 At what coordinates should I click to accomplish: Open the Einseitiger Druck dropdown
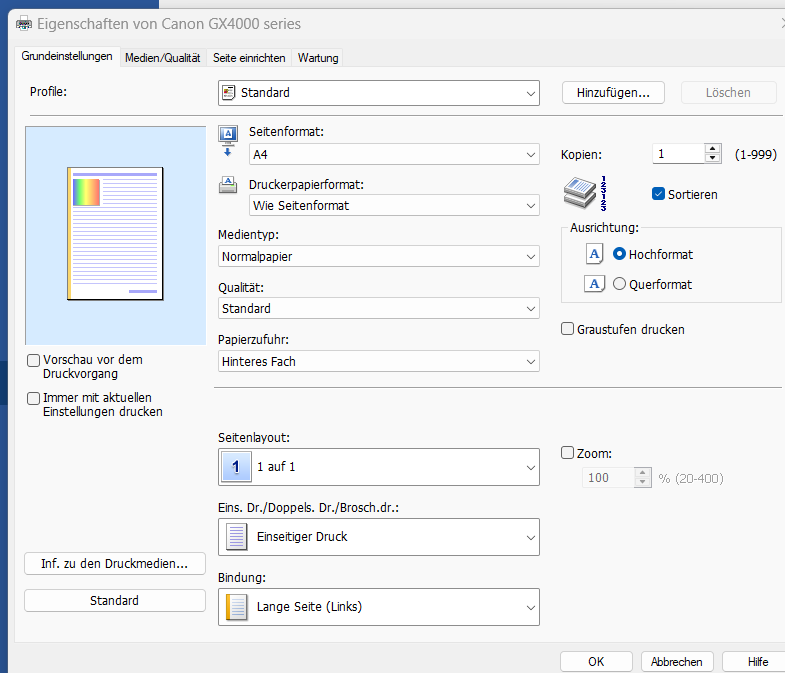[x=379, y=537]
